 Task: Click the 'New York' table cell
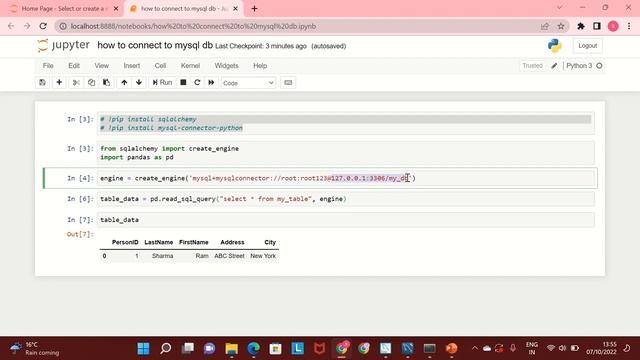pos(263,256)
